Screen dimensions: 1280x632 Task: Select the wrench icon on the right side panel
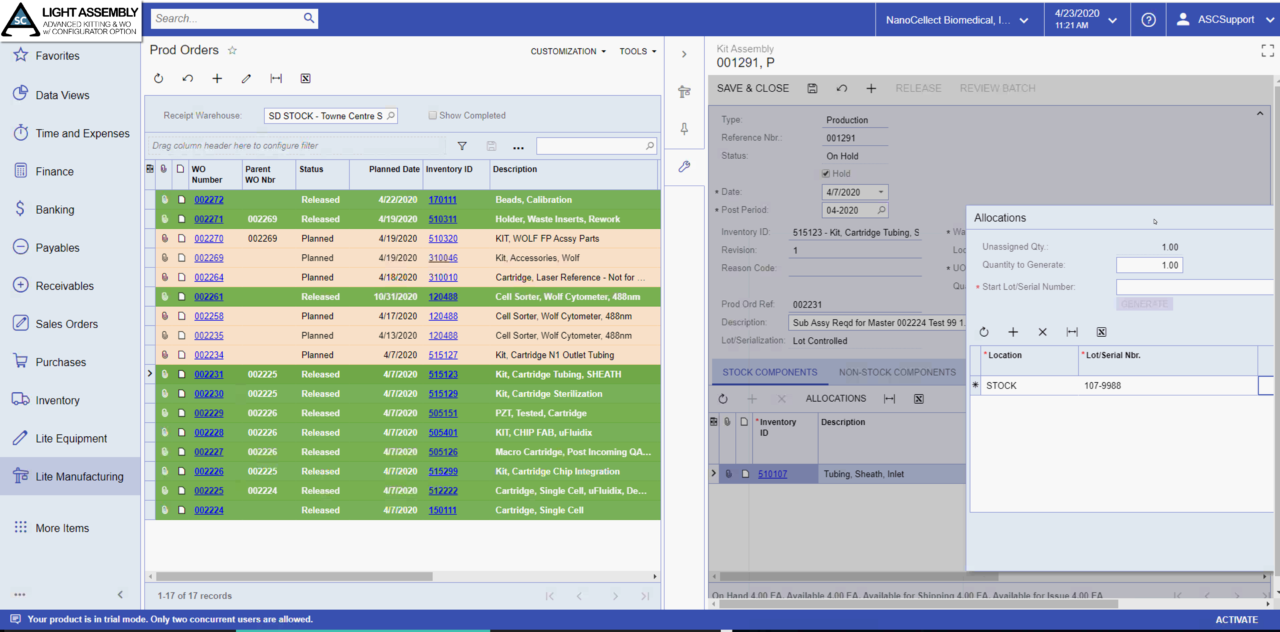tap(684, 166)
